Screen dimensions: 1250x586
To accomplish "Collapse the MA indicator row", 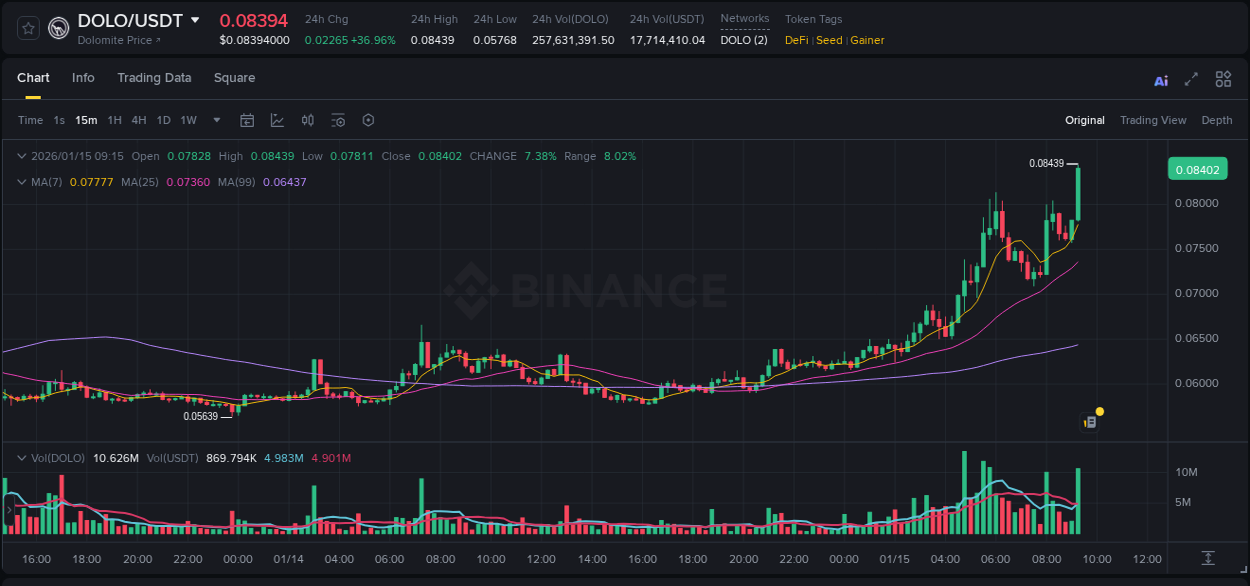I will pyautogui.click(x=22, y=182).
